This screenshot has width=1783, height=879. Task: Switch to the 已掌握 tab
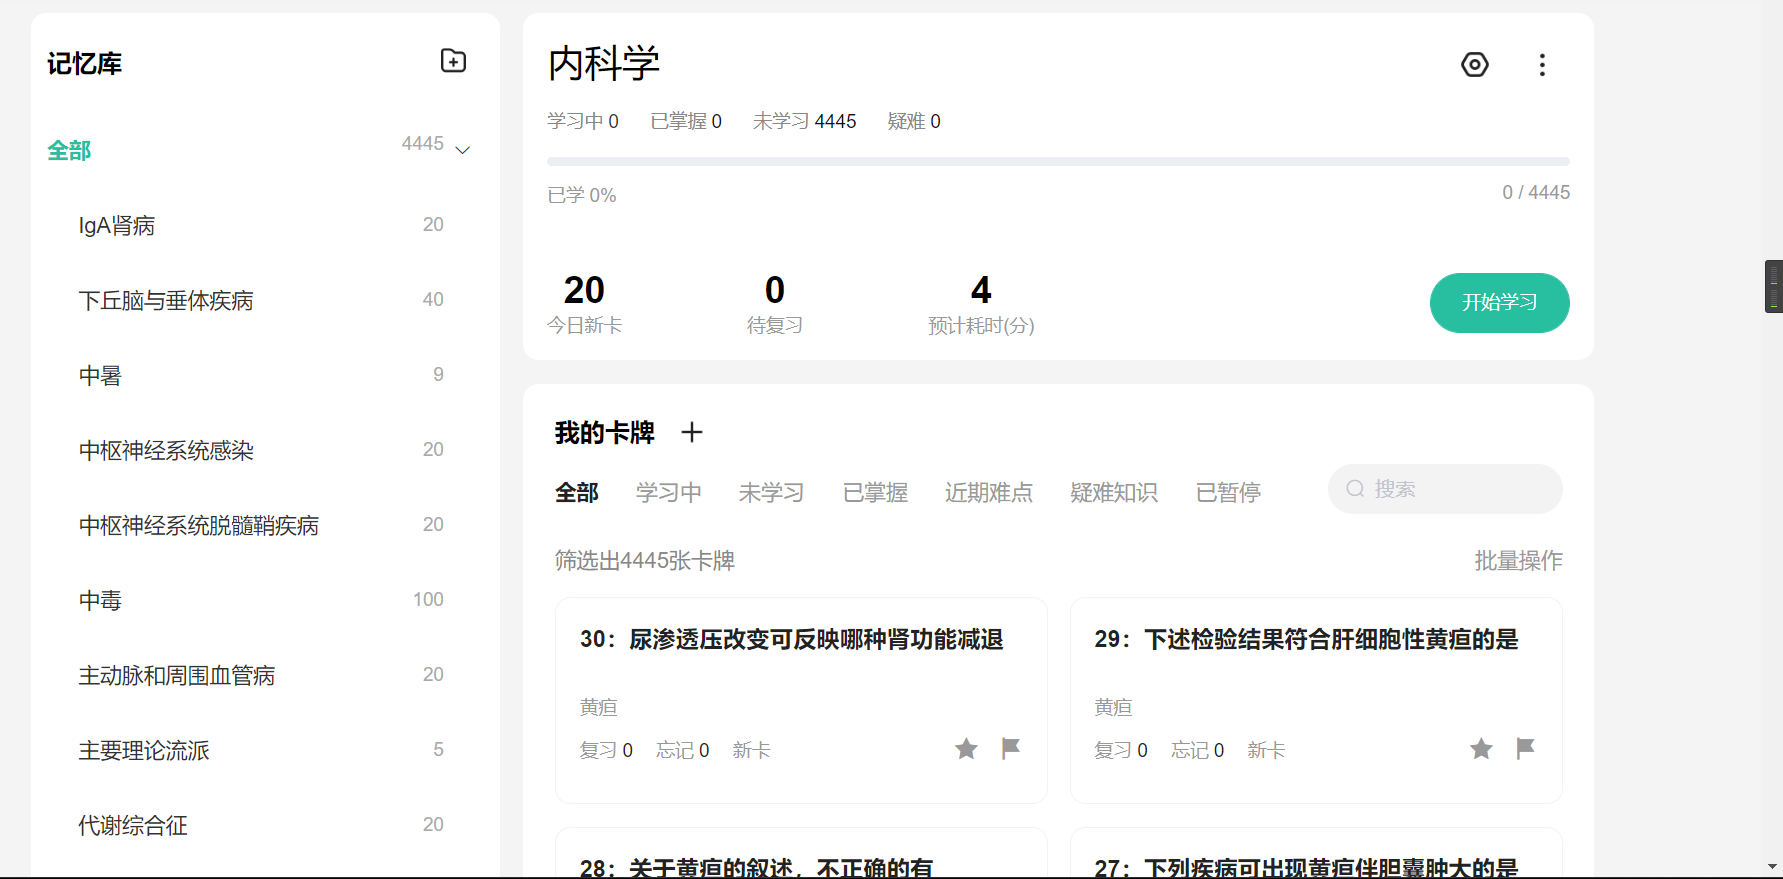[x=875, y=493]
